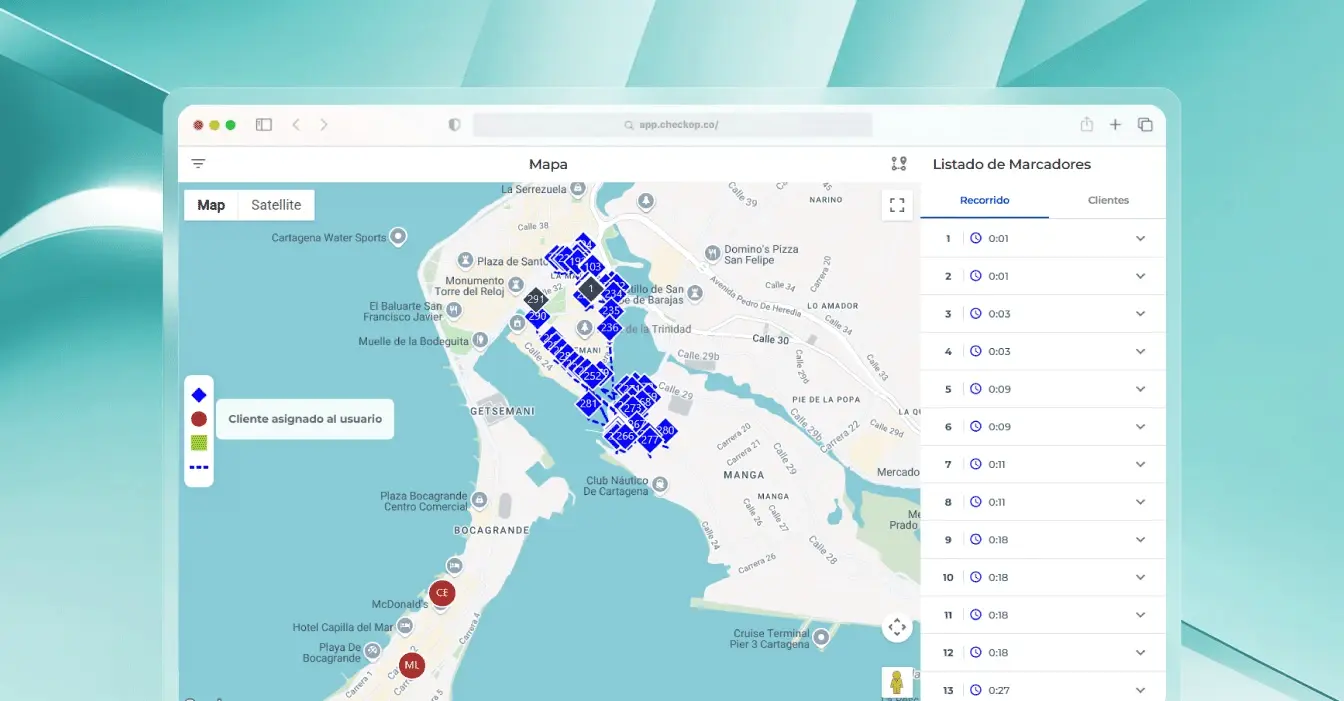
Task: Select the Street View pegman icon
Action: [x=897, y=682]
